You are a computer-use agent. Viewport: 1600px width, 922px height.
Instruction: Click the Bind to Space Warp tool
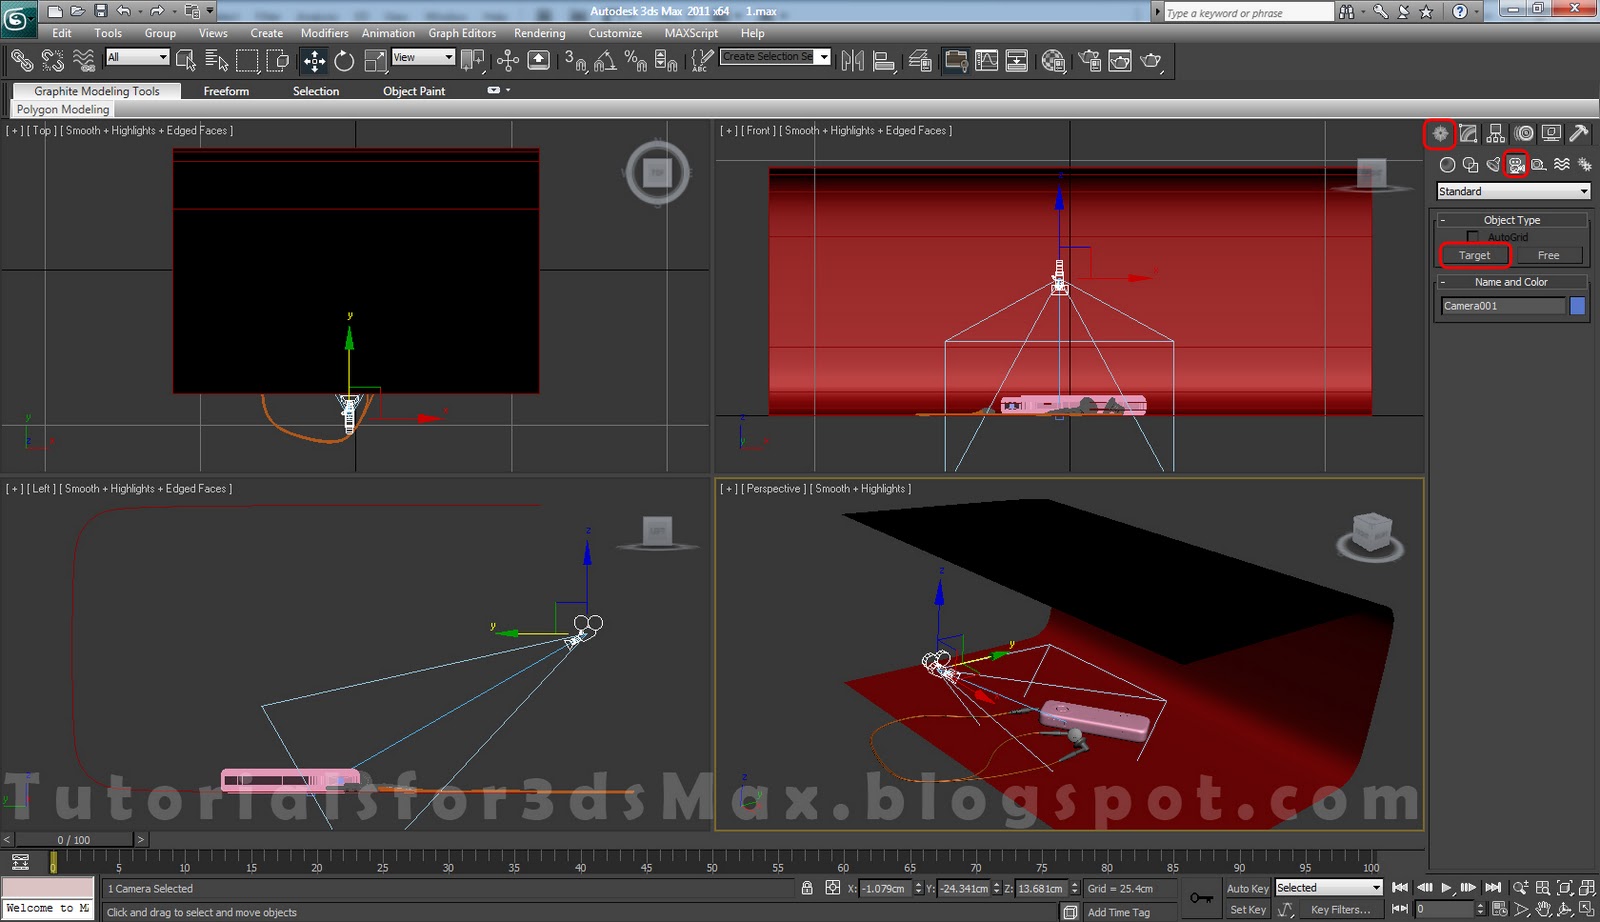coord(84,61)
